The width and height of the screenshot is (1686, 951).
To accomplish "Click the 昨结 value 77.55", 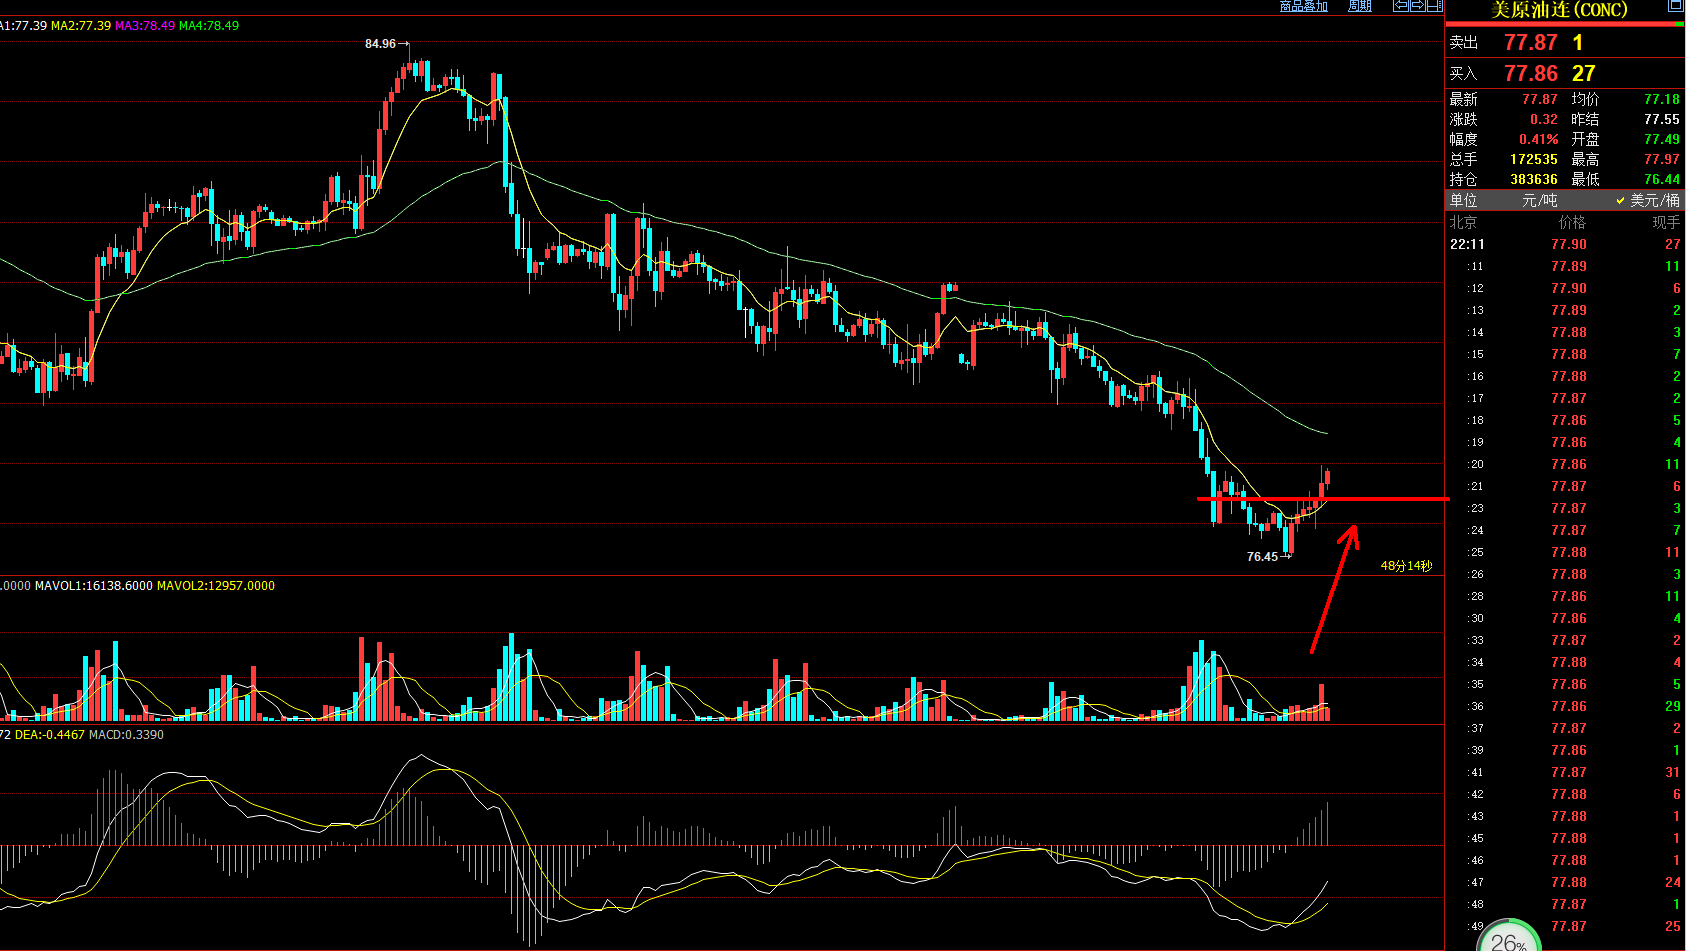I will [x=1662, y=119].
